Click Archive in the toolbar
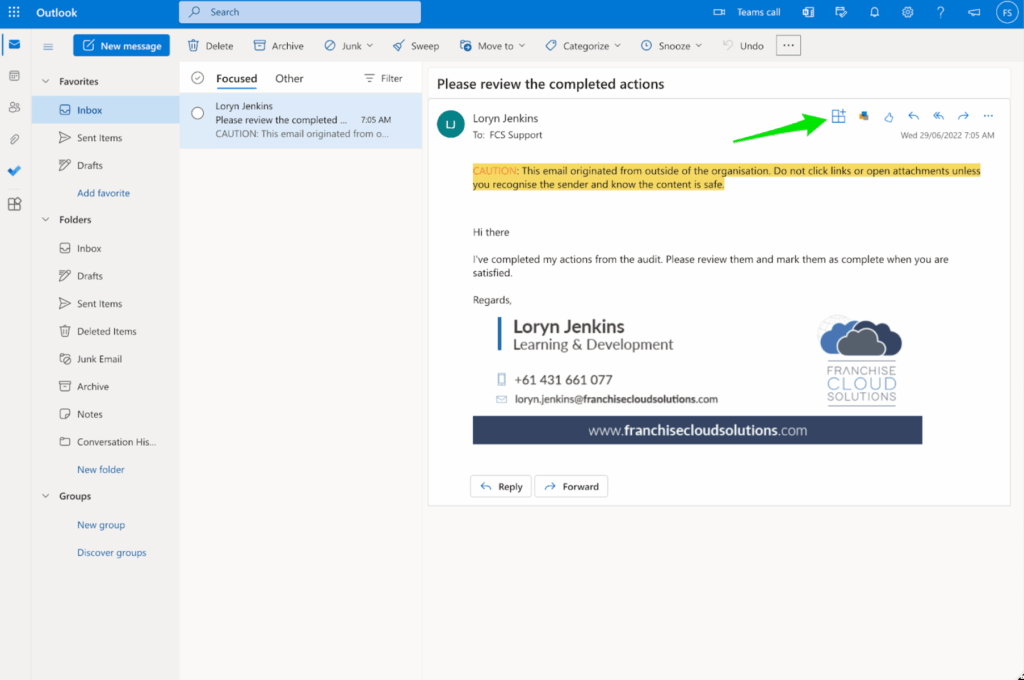Screen dimensions: 1024x680 tap(278, 46)
